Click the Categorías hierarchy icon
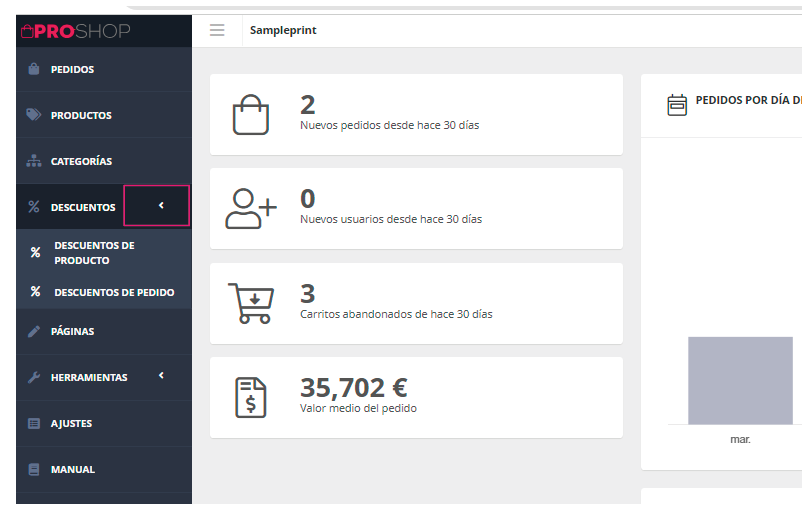The image size is (802, 517). pyautogui.click(x=34, y=161)
